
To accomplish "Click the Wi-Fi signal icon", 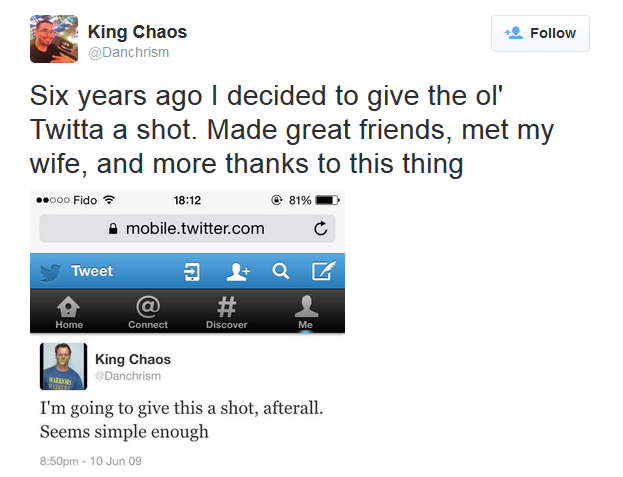I will pyautogui.click(x=109, y=200).
